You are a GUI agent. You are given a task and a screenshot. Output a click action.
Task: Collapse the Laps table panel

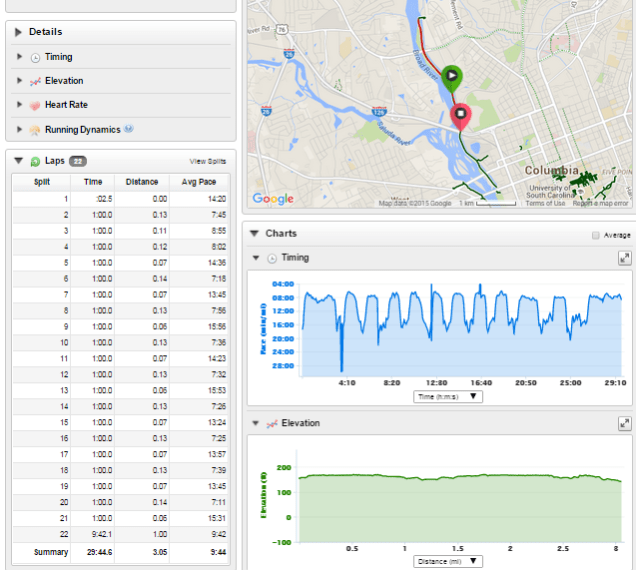[19, 160]
